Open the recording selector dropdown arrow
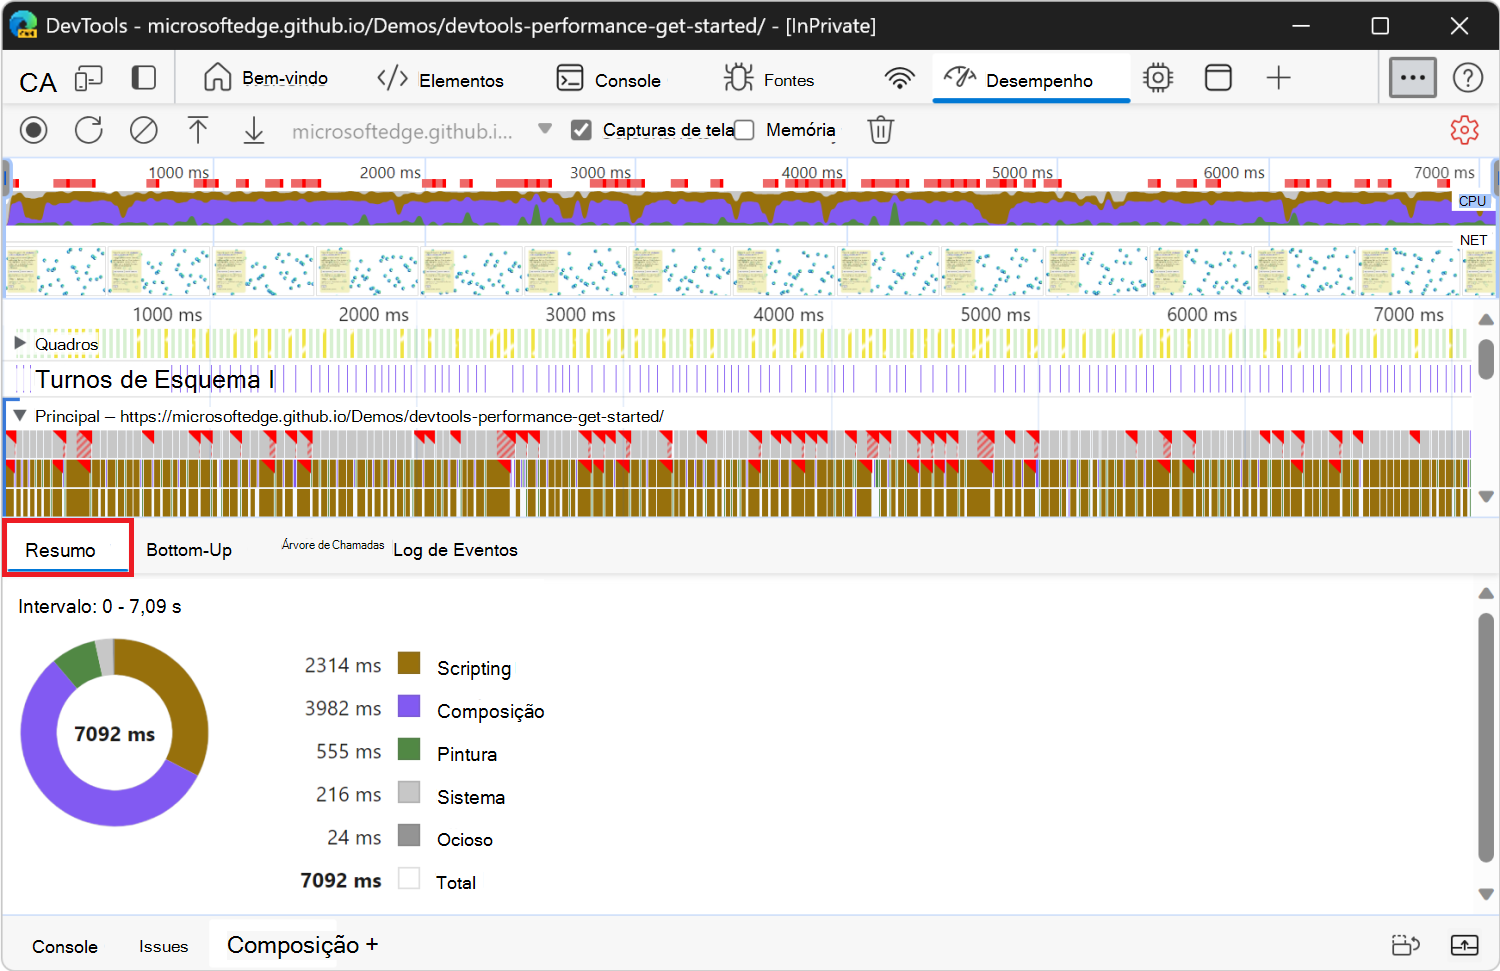 click(x=545, y=129)
